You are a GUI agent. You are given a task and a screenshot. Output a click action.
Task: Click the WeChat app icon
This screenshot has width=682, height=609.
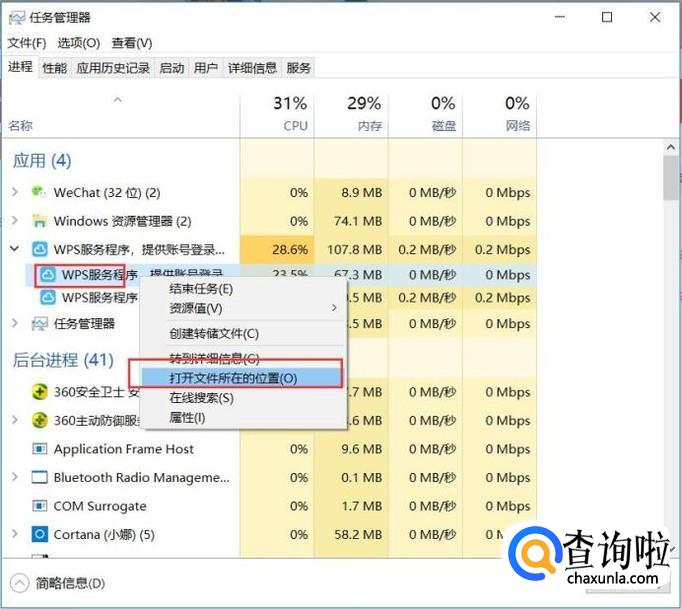point(39,192)
